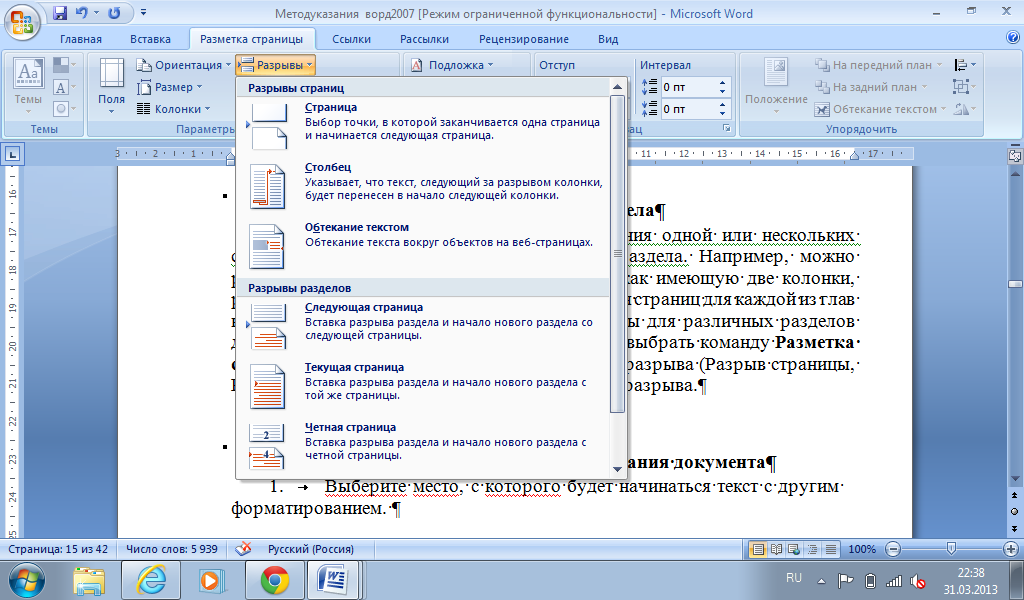The image size is (1024, 600).
Task: Zoom out with minus button
Action: point(894,549)
